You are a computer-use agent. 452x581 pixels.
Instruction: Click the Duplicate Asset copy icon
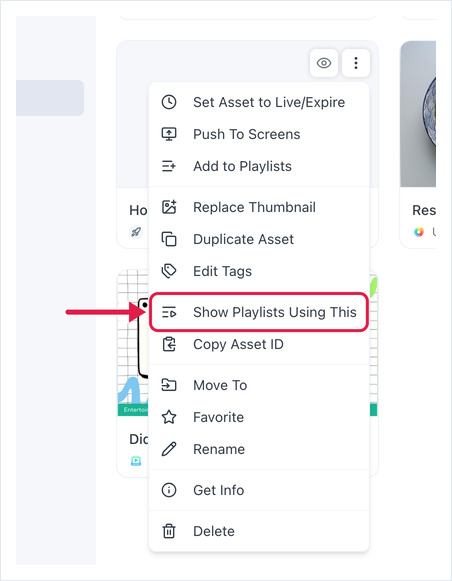[x=169, y=239]
